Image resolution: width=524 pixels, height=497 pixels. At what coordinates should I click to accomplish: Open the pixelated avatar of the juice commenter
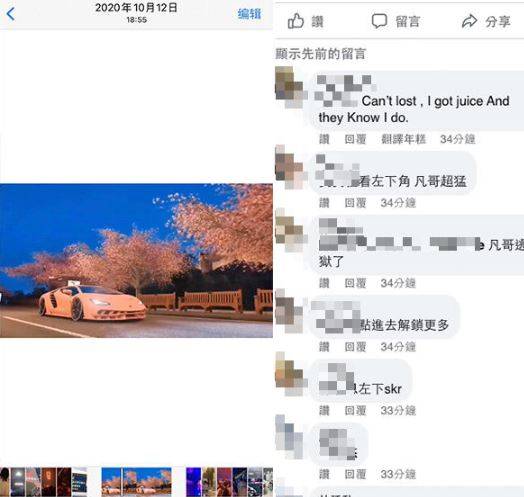(x=290, y=86)
